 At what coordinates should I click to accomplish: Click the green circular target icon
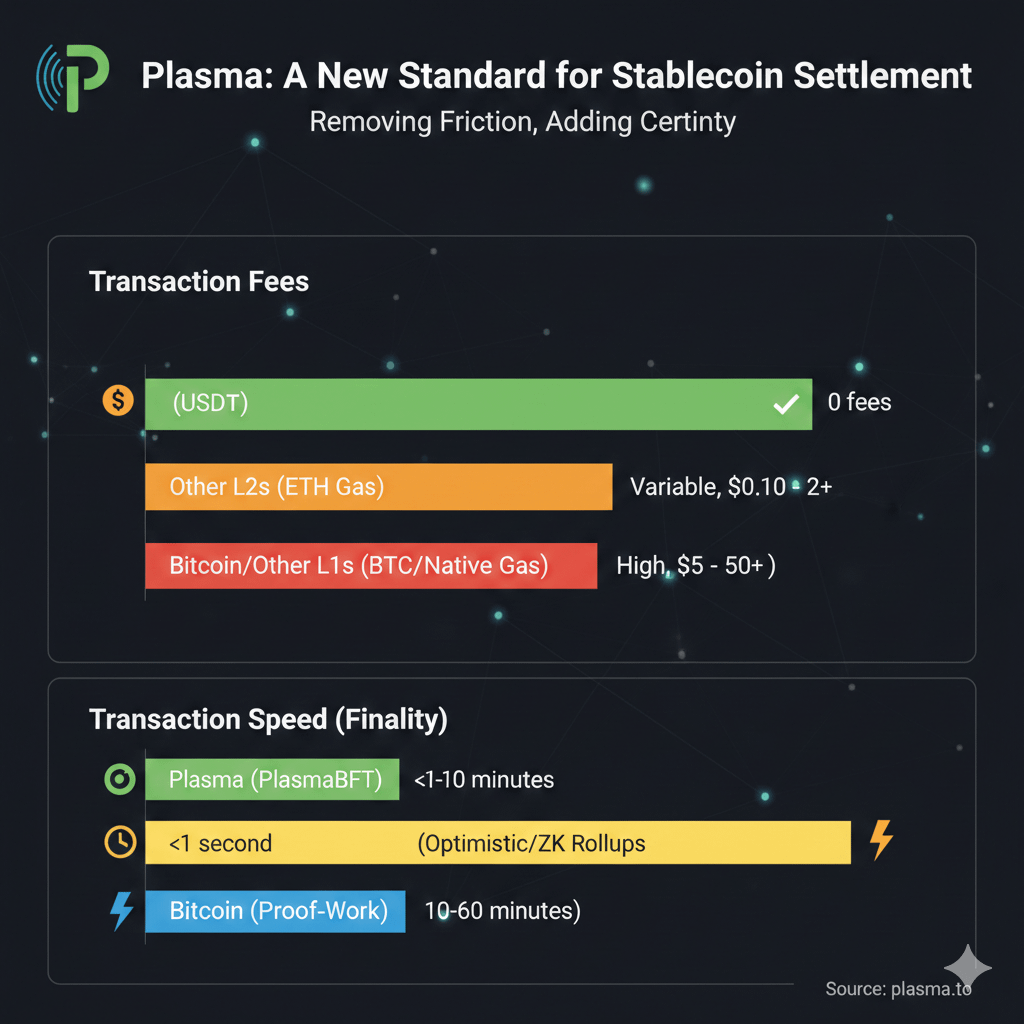[119, 780]
